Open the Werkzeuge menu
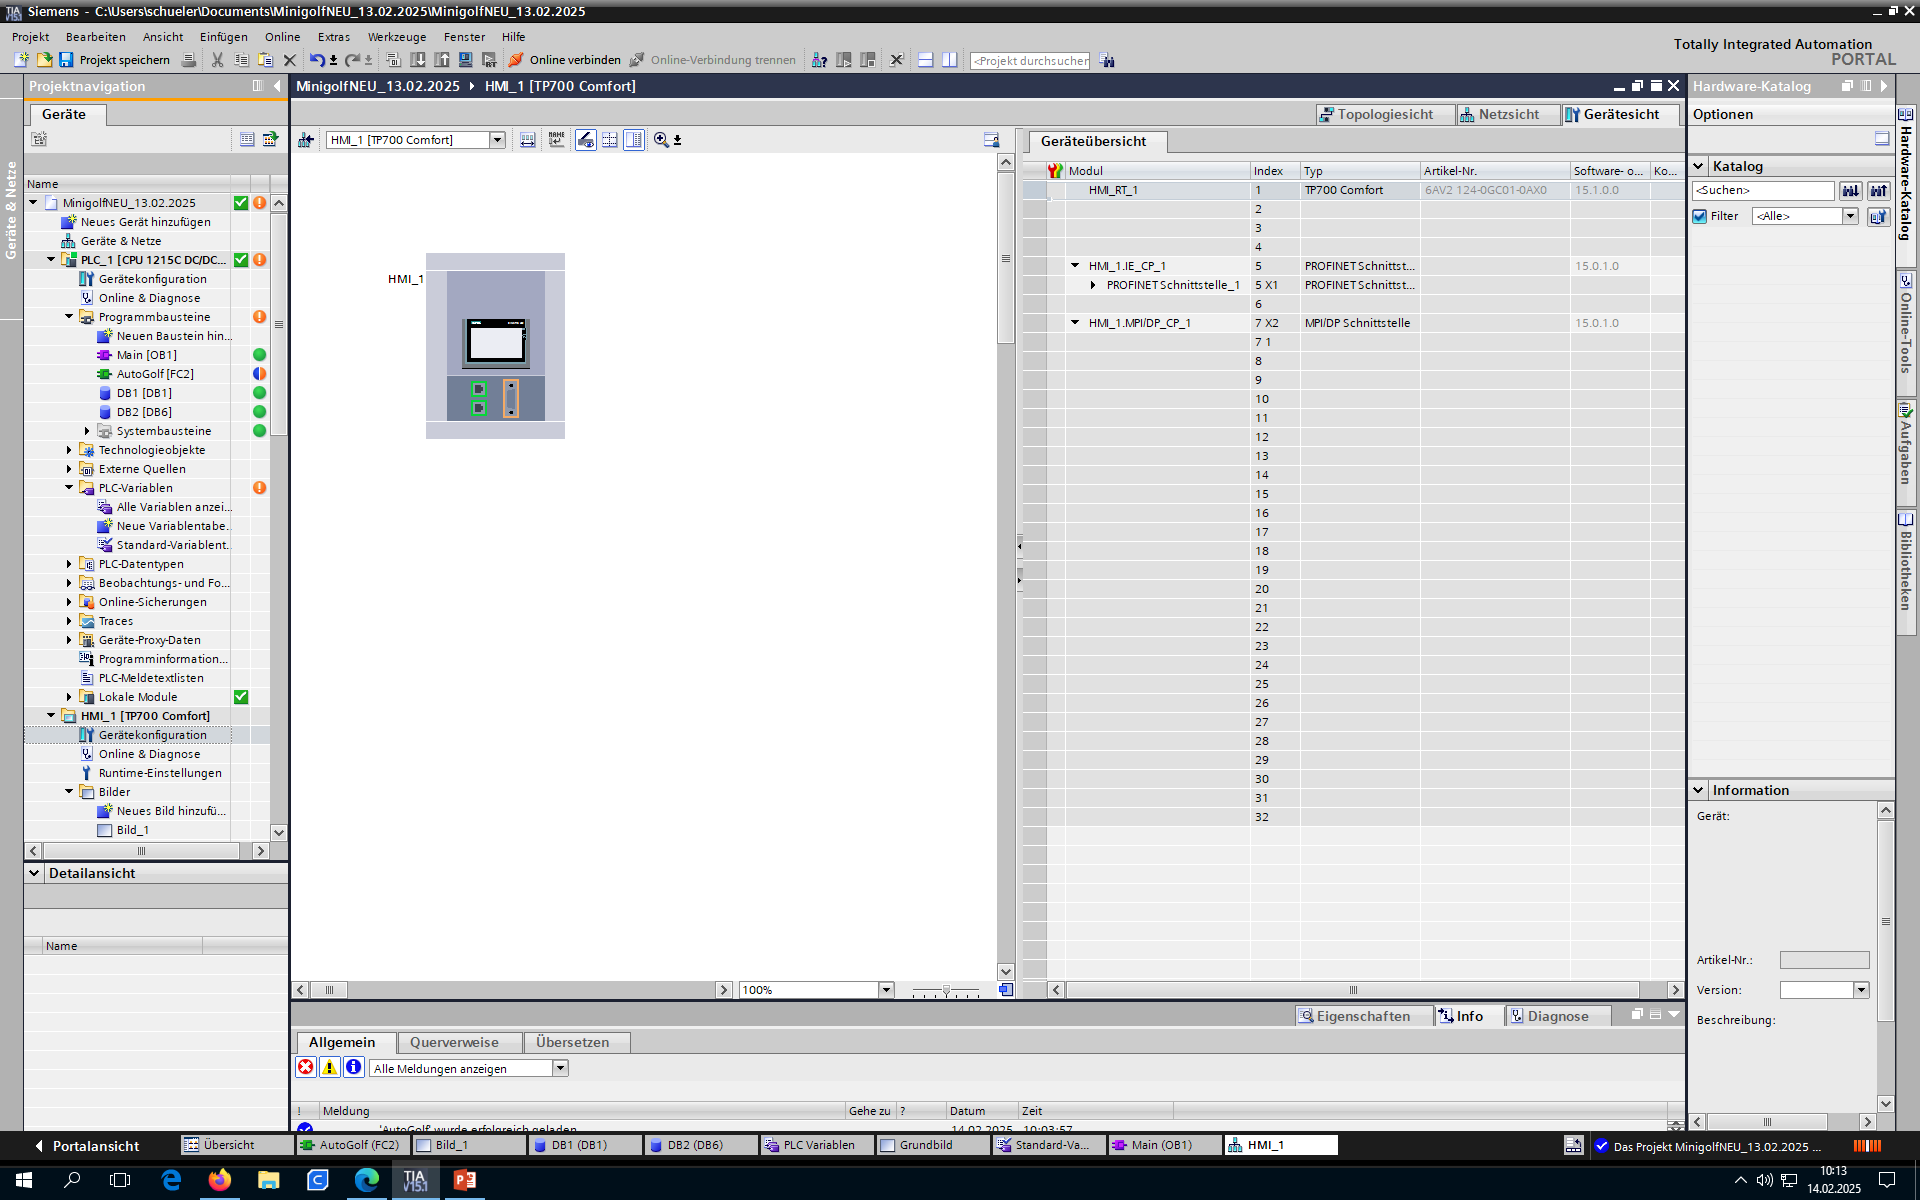1920x1200 pixels. [396, 37]
